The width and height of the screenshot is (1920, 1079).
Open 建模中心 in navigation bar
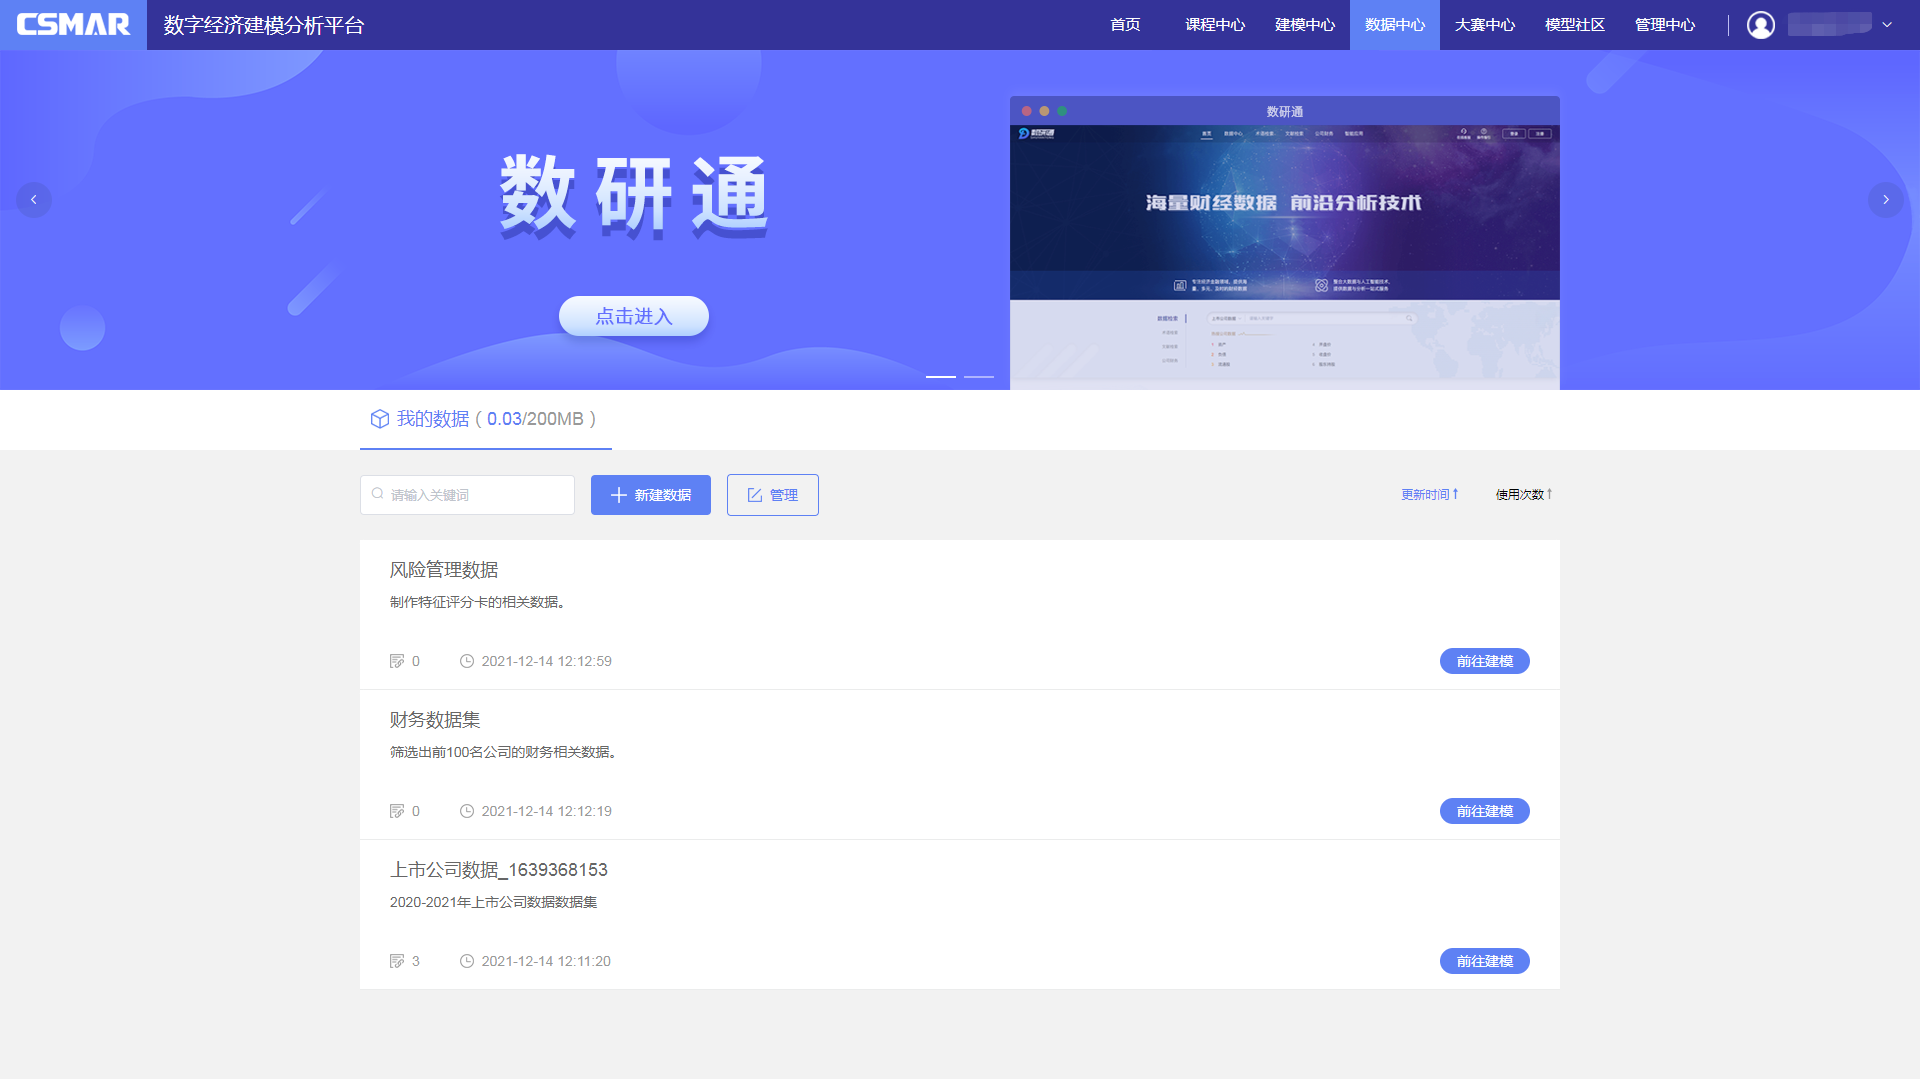1304,25
